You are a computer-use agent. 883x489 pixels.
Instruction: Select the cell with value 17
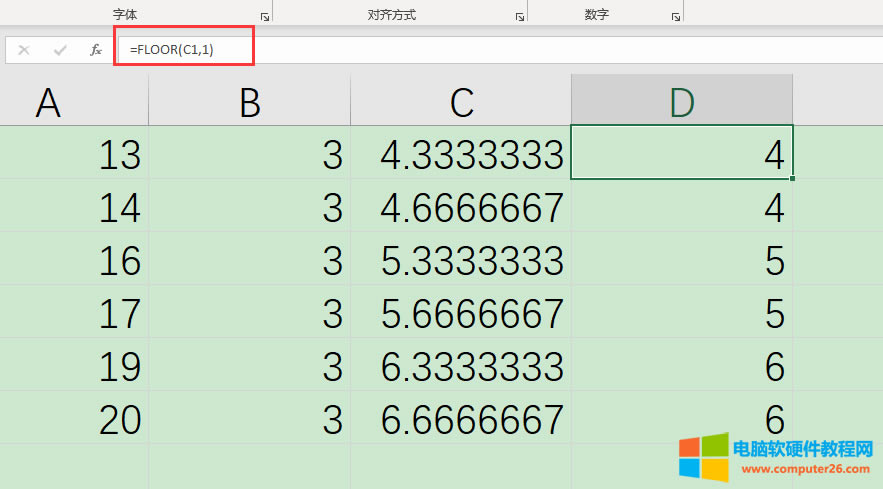[74, 313]
